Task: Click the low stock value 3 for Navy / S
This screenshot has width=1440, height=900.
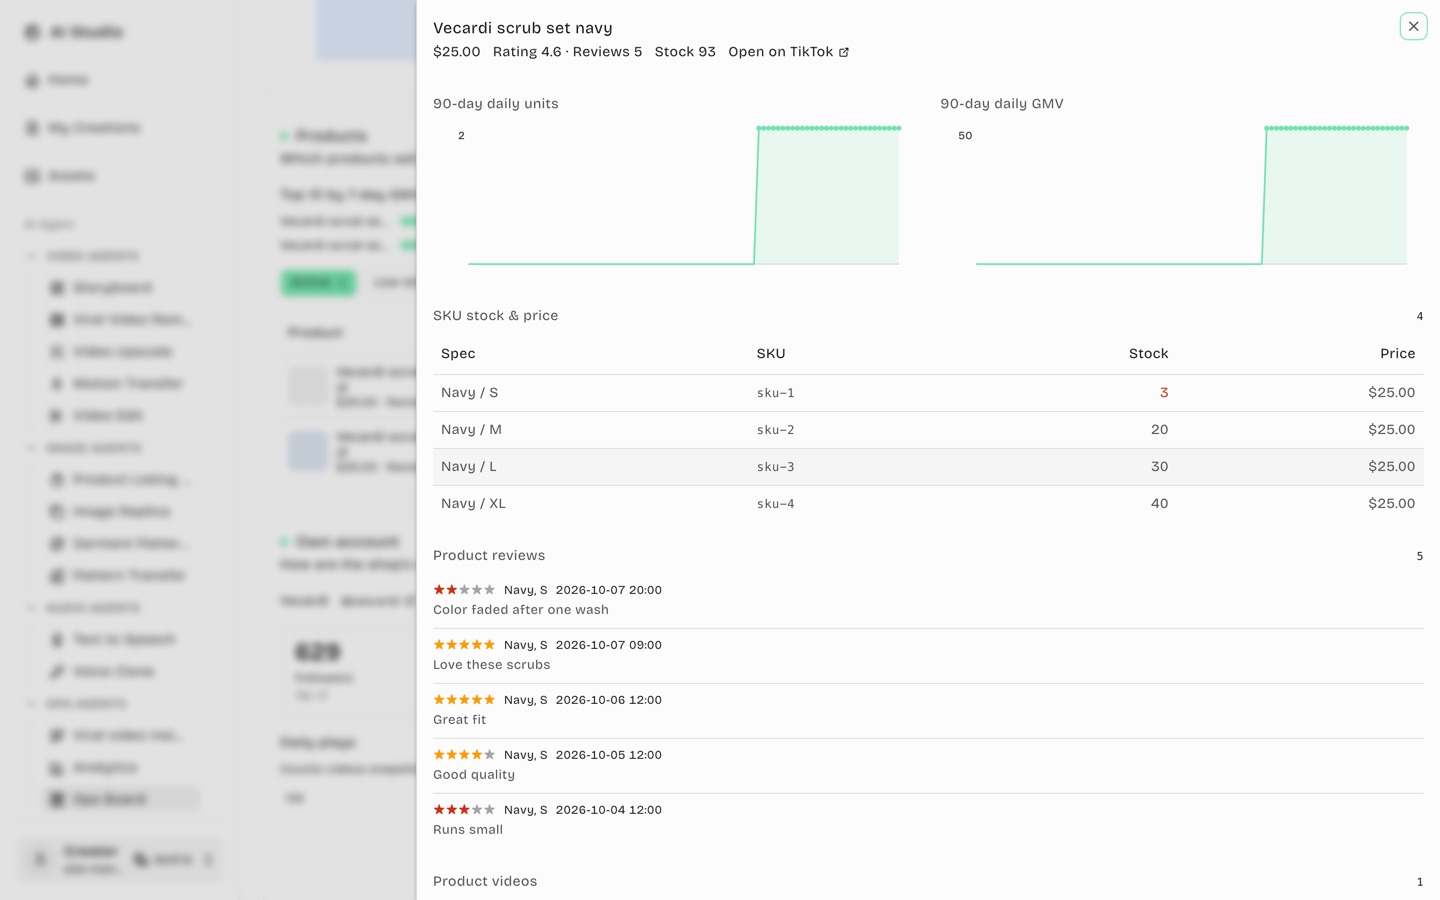Action: [1164, 393]
